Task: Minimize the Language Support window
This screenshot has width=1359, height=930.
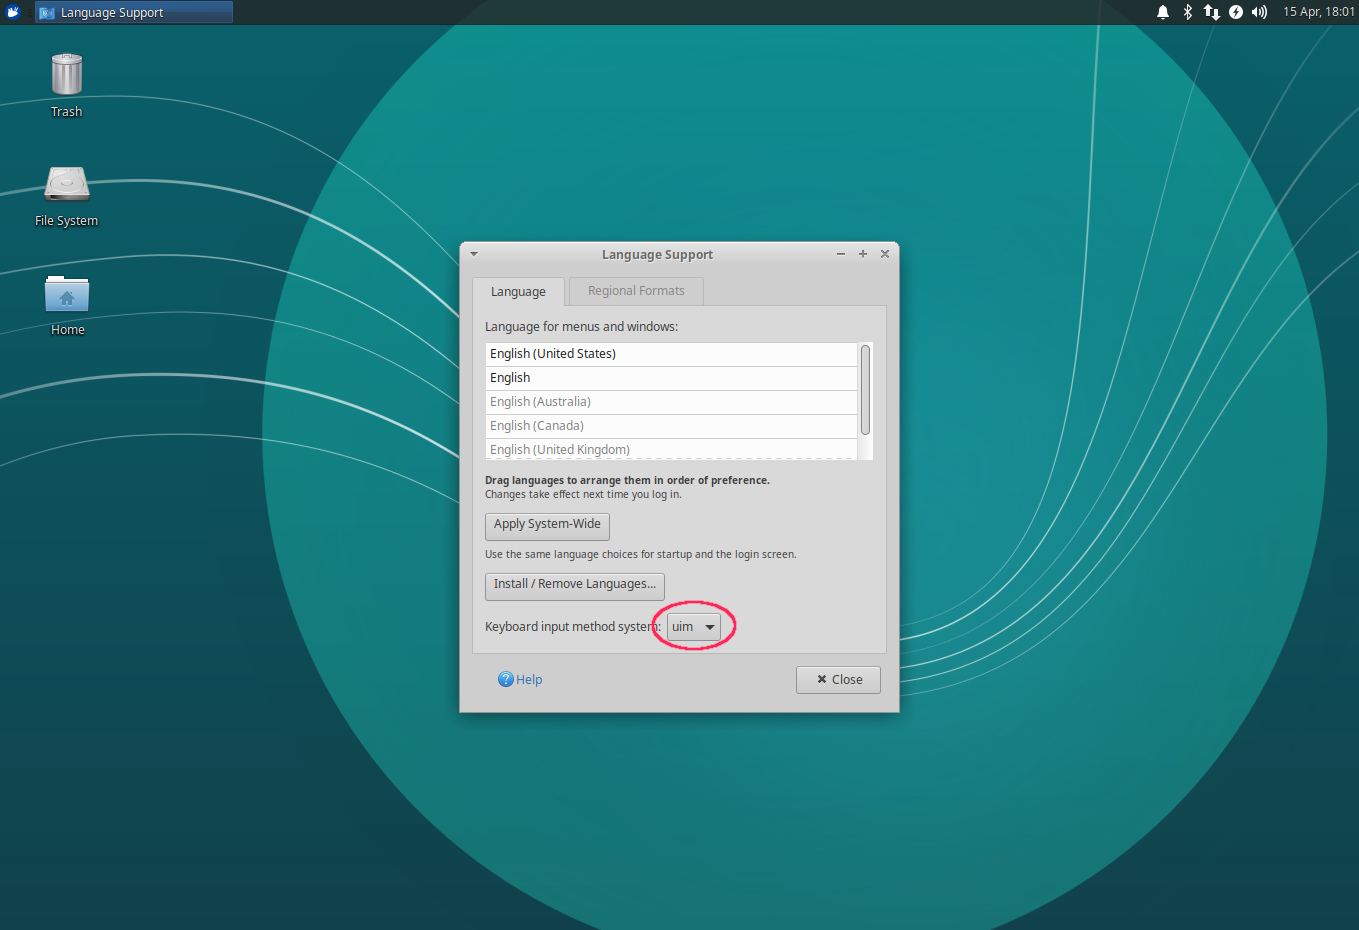Action: 841,254
